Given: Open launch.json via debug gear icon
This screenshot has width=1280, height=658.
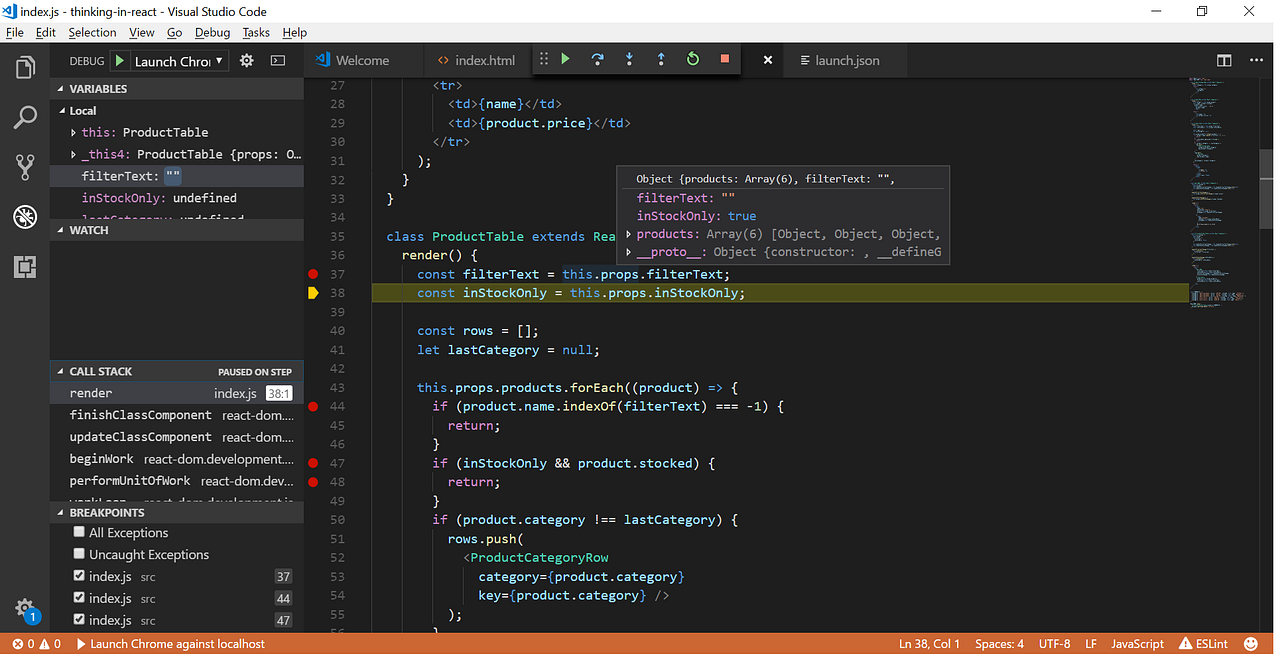Looking at the screenshot, I should coord(247,61).
